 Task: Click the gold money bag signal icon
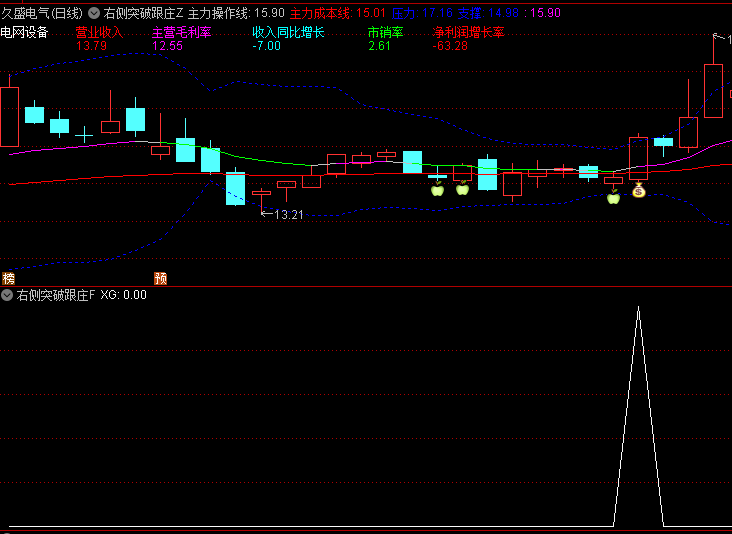639,190
